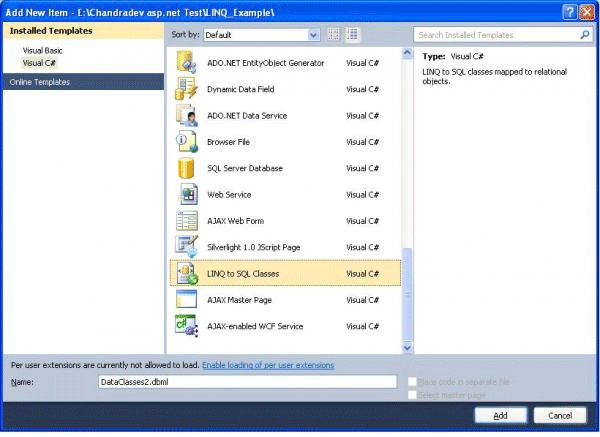Select Visual C# under Installed Templates
This screenshot has width=600, height=437.
pyautogui.click(x=39, y=63)
